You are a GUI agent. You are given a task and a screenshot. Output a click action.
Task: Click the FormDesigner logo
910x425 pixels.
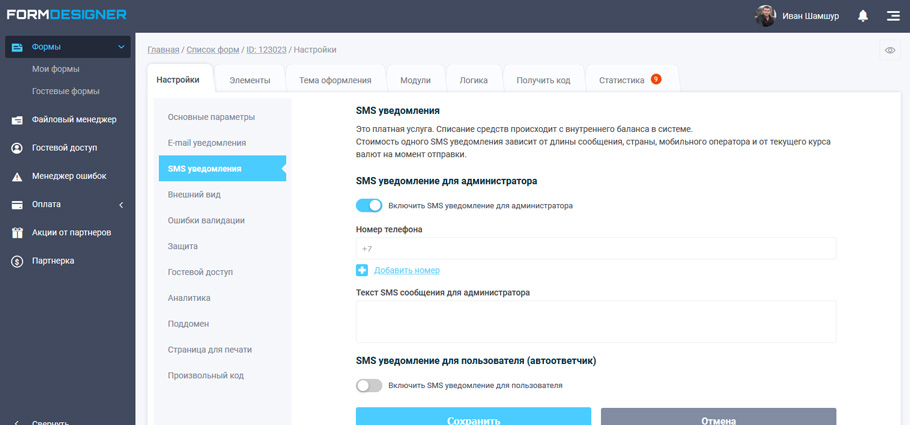(x=66, y=15)
